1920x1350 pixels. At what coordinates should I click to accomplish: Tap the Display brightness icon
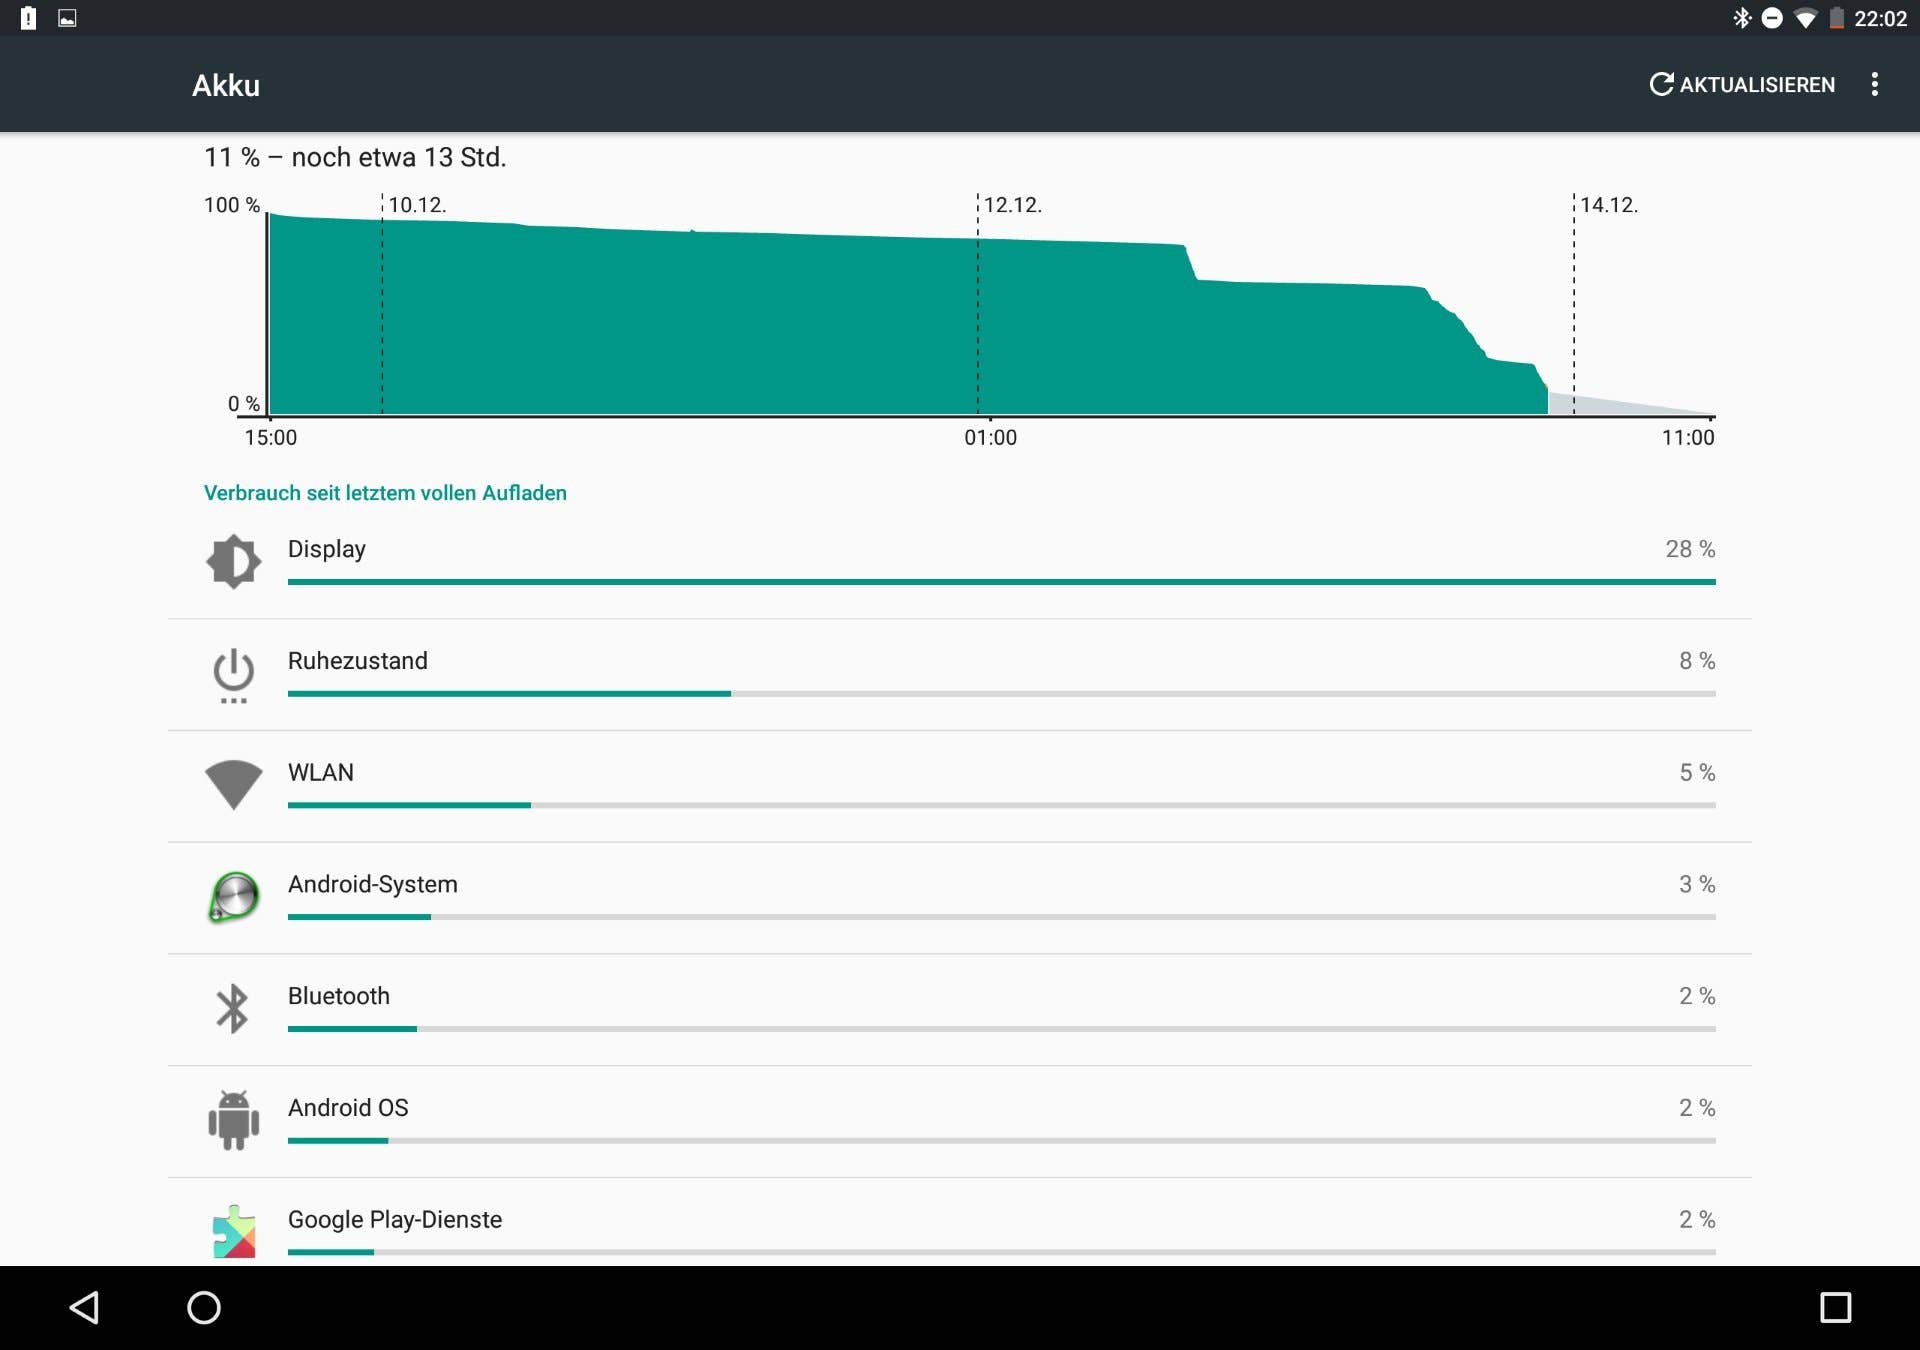233,561
